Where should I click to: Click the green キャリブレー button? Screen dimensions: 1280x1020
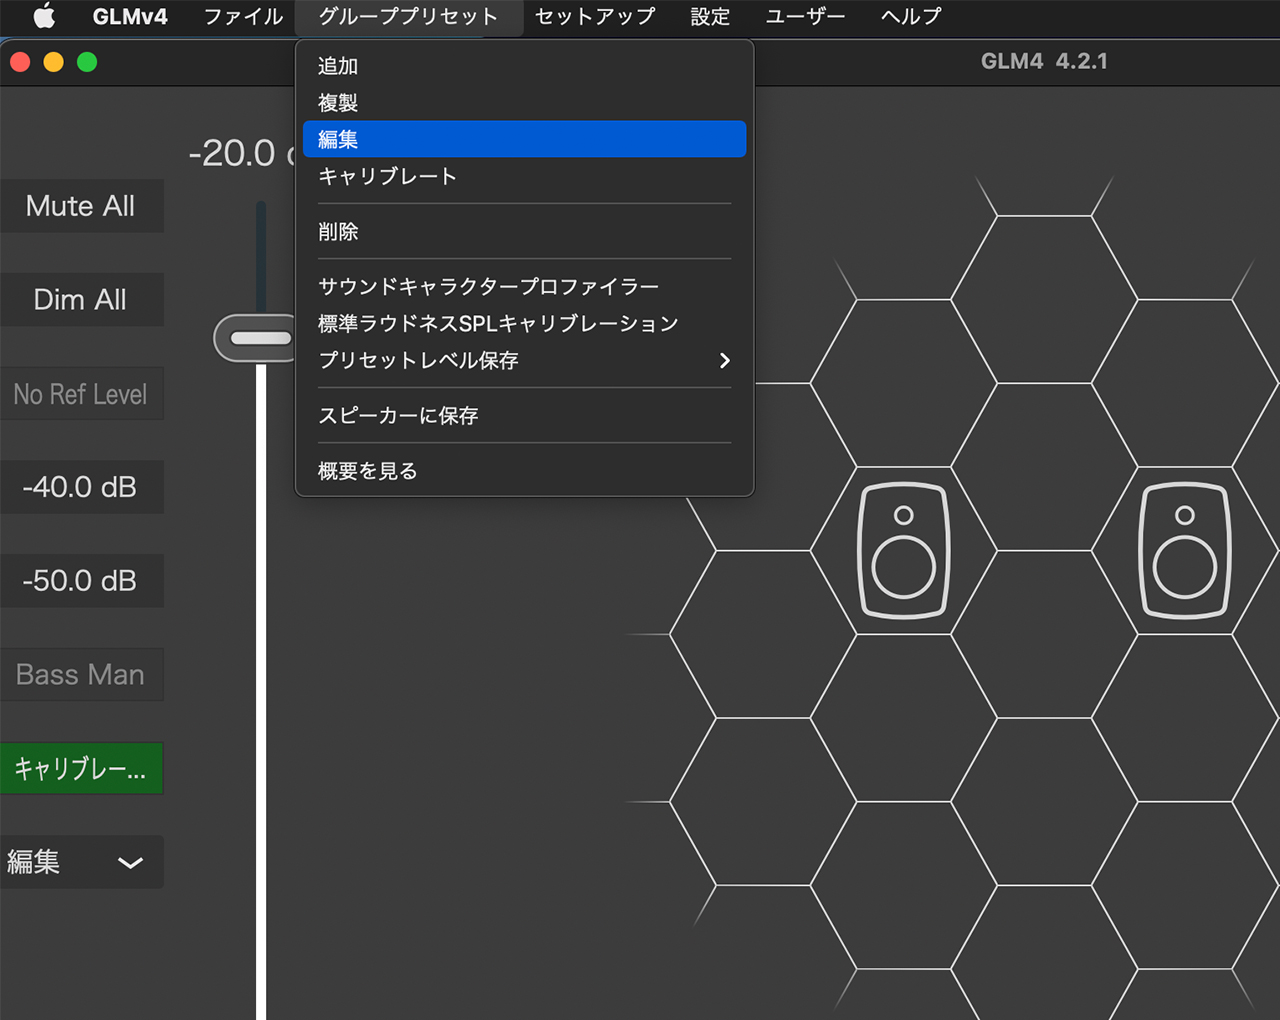(81, 768)
